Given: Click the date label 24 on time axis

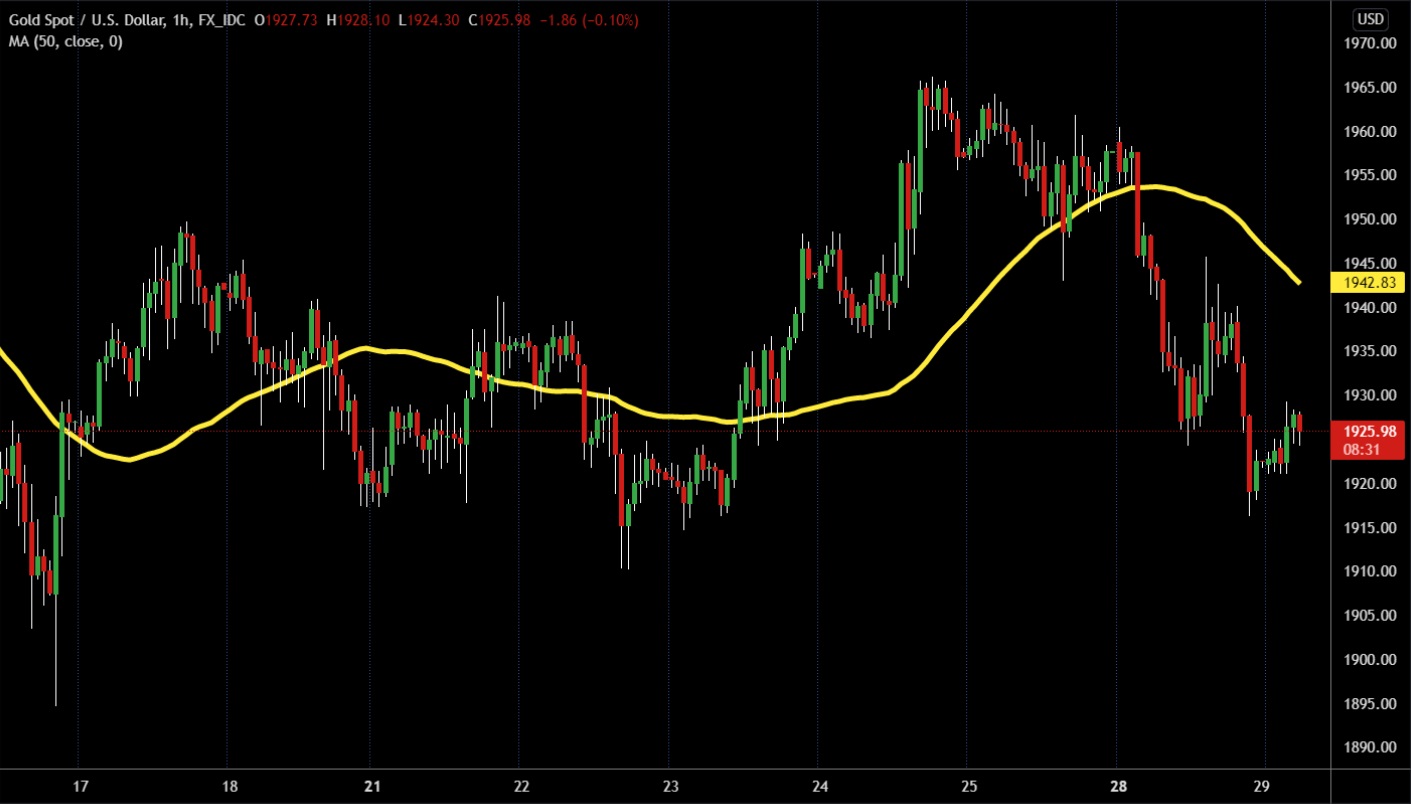Looking at the screenshot, I should (x=818, y=785).
